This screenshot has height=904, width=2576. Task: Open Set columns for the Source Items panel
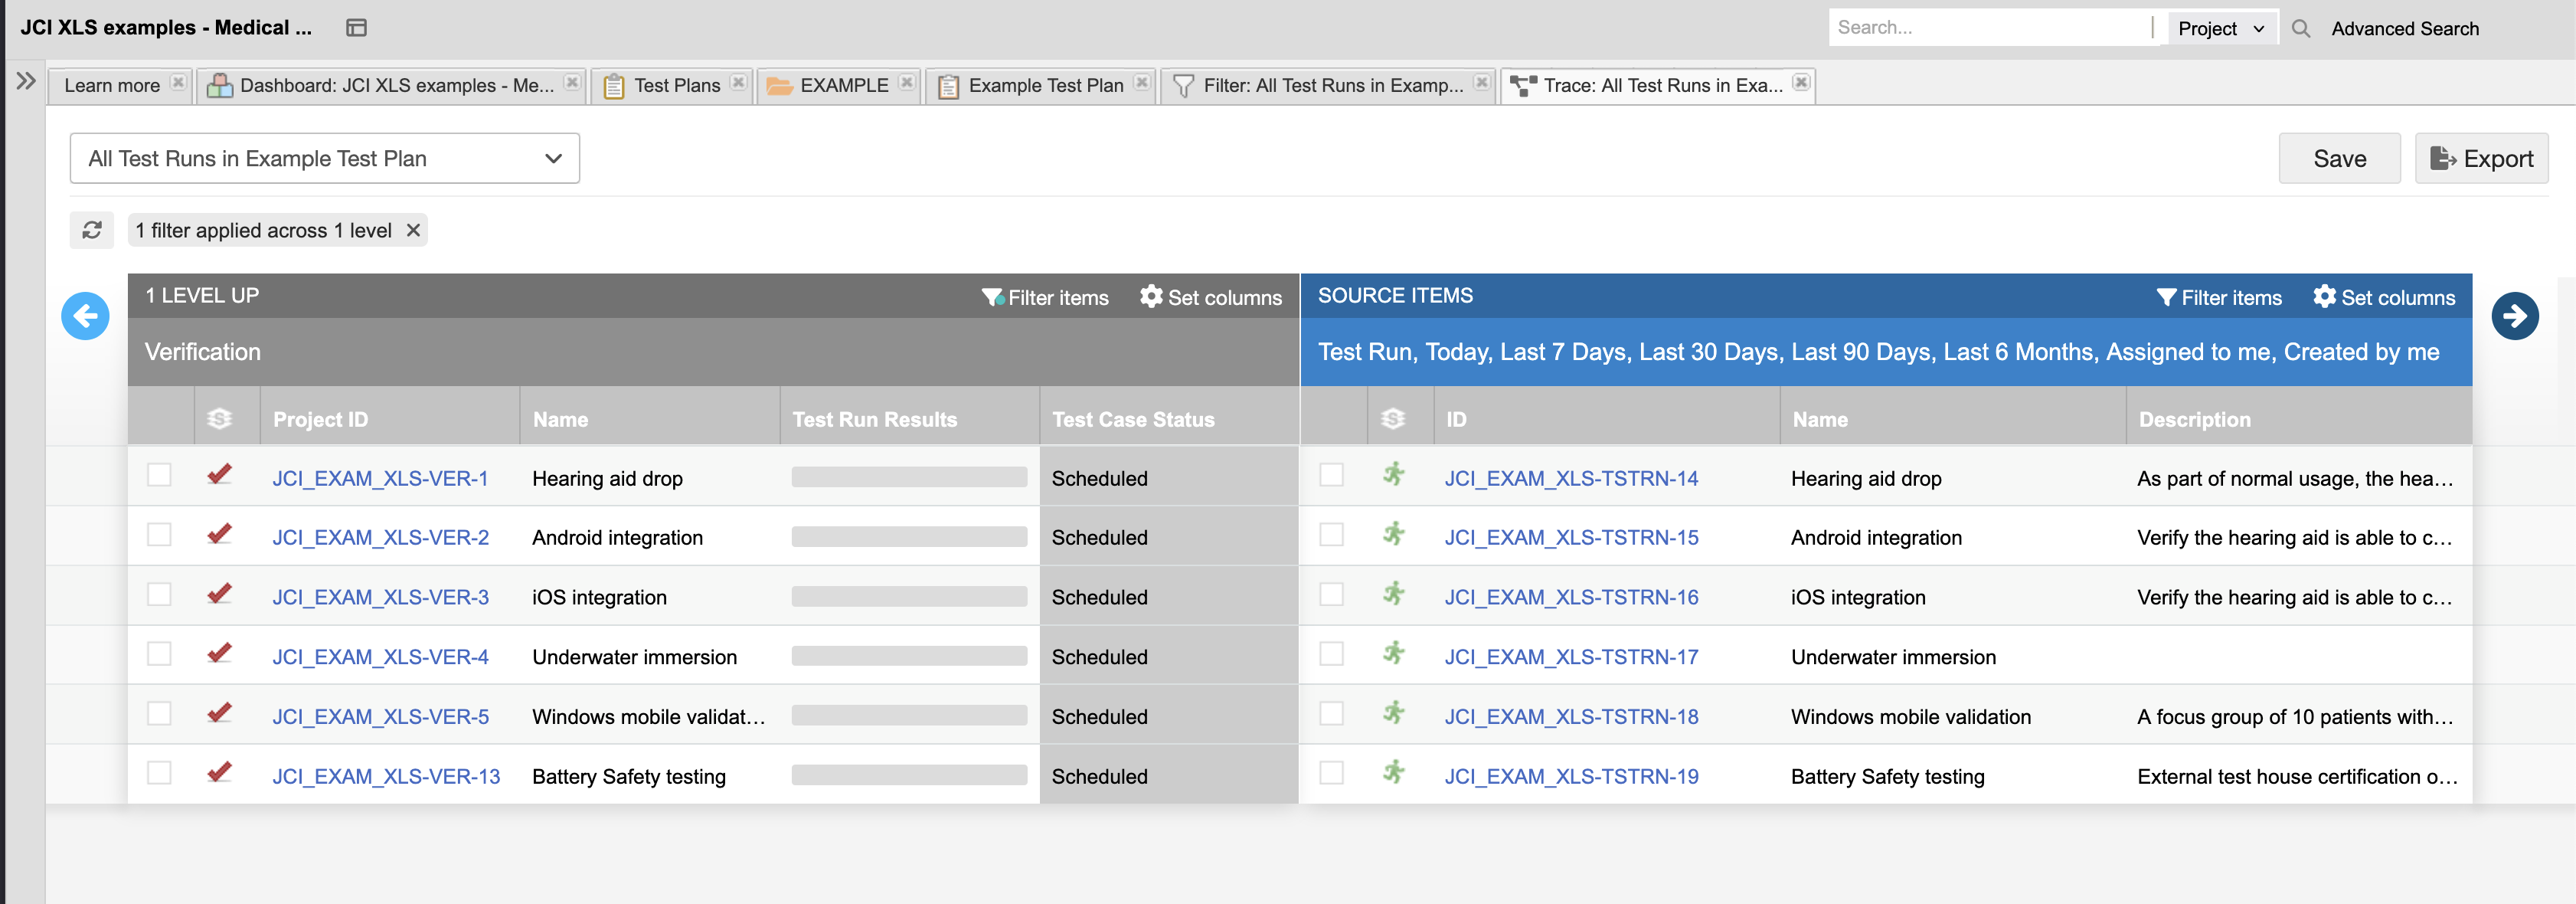tap(2385, 297)
